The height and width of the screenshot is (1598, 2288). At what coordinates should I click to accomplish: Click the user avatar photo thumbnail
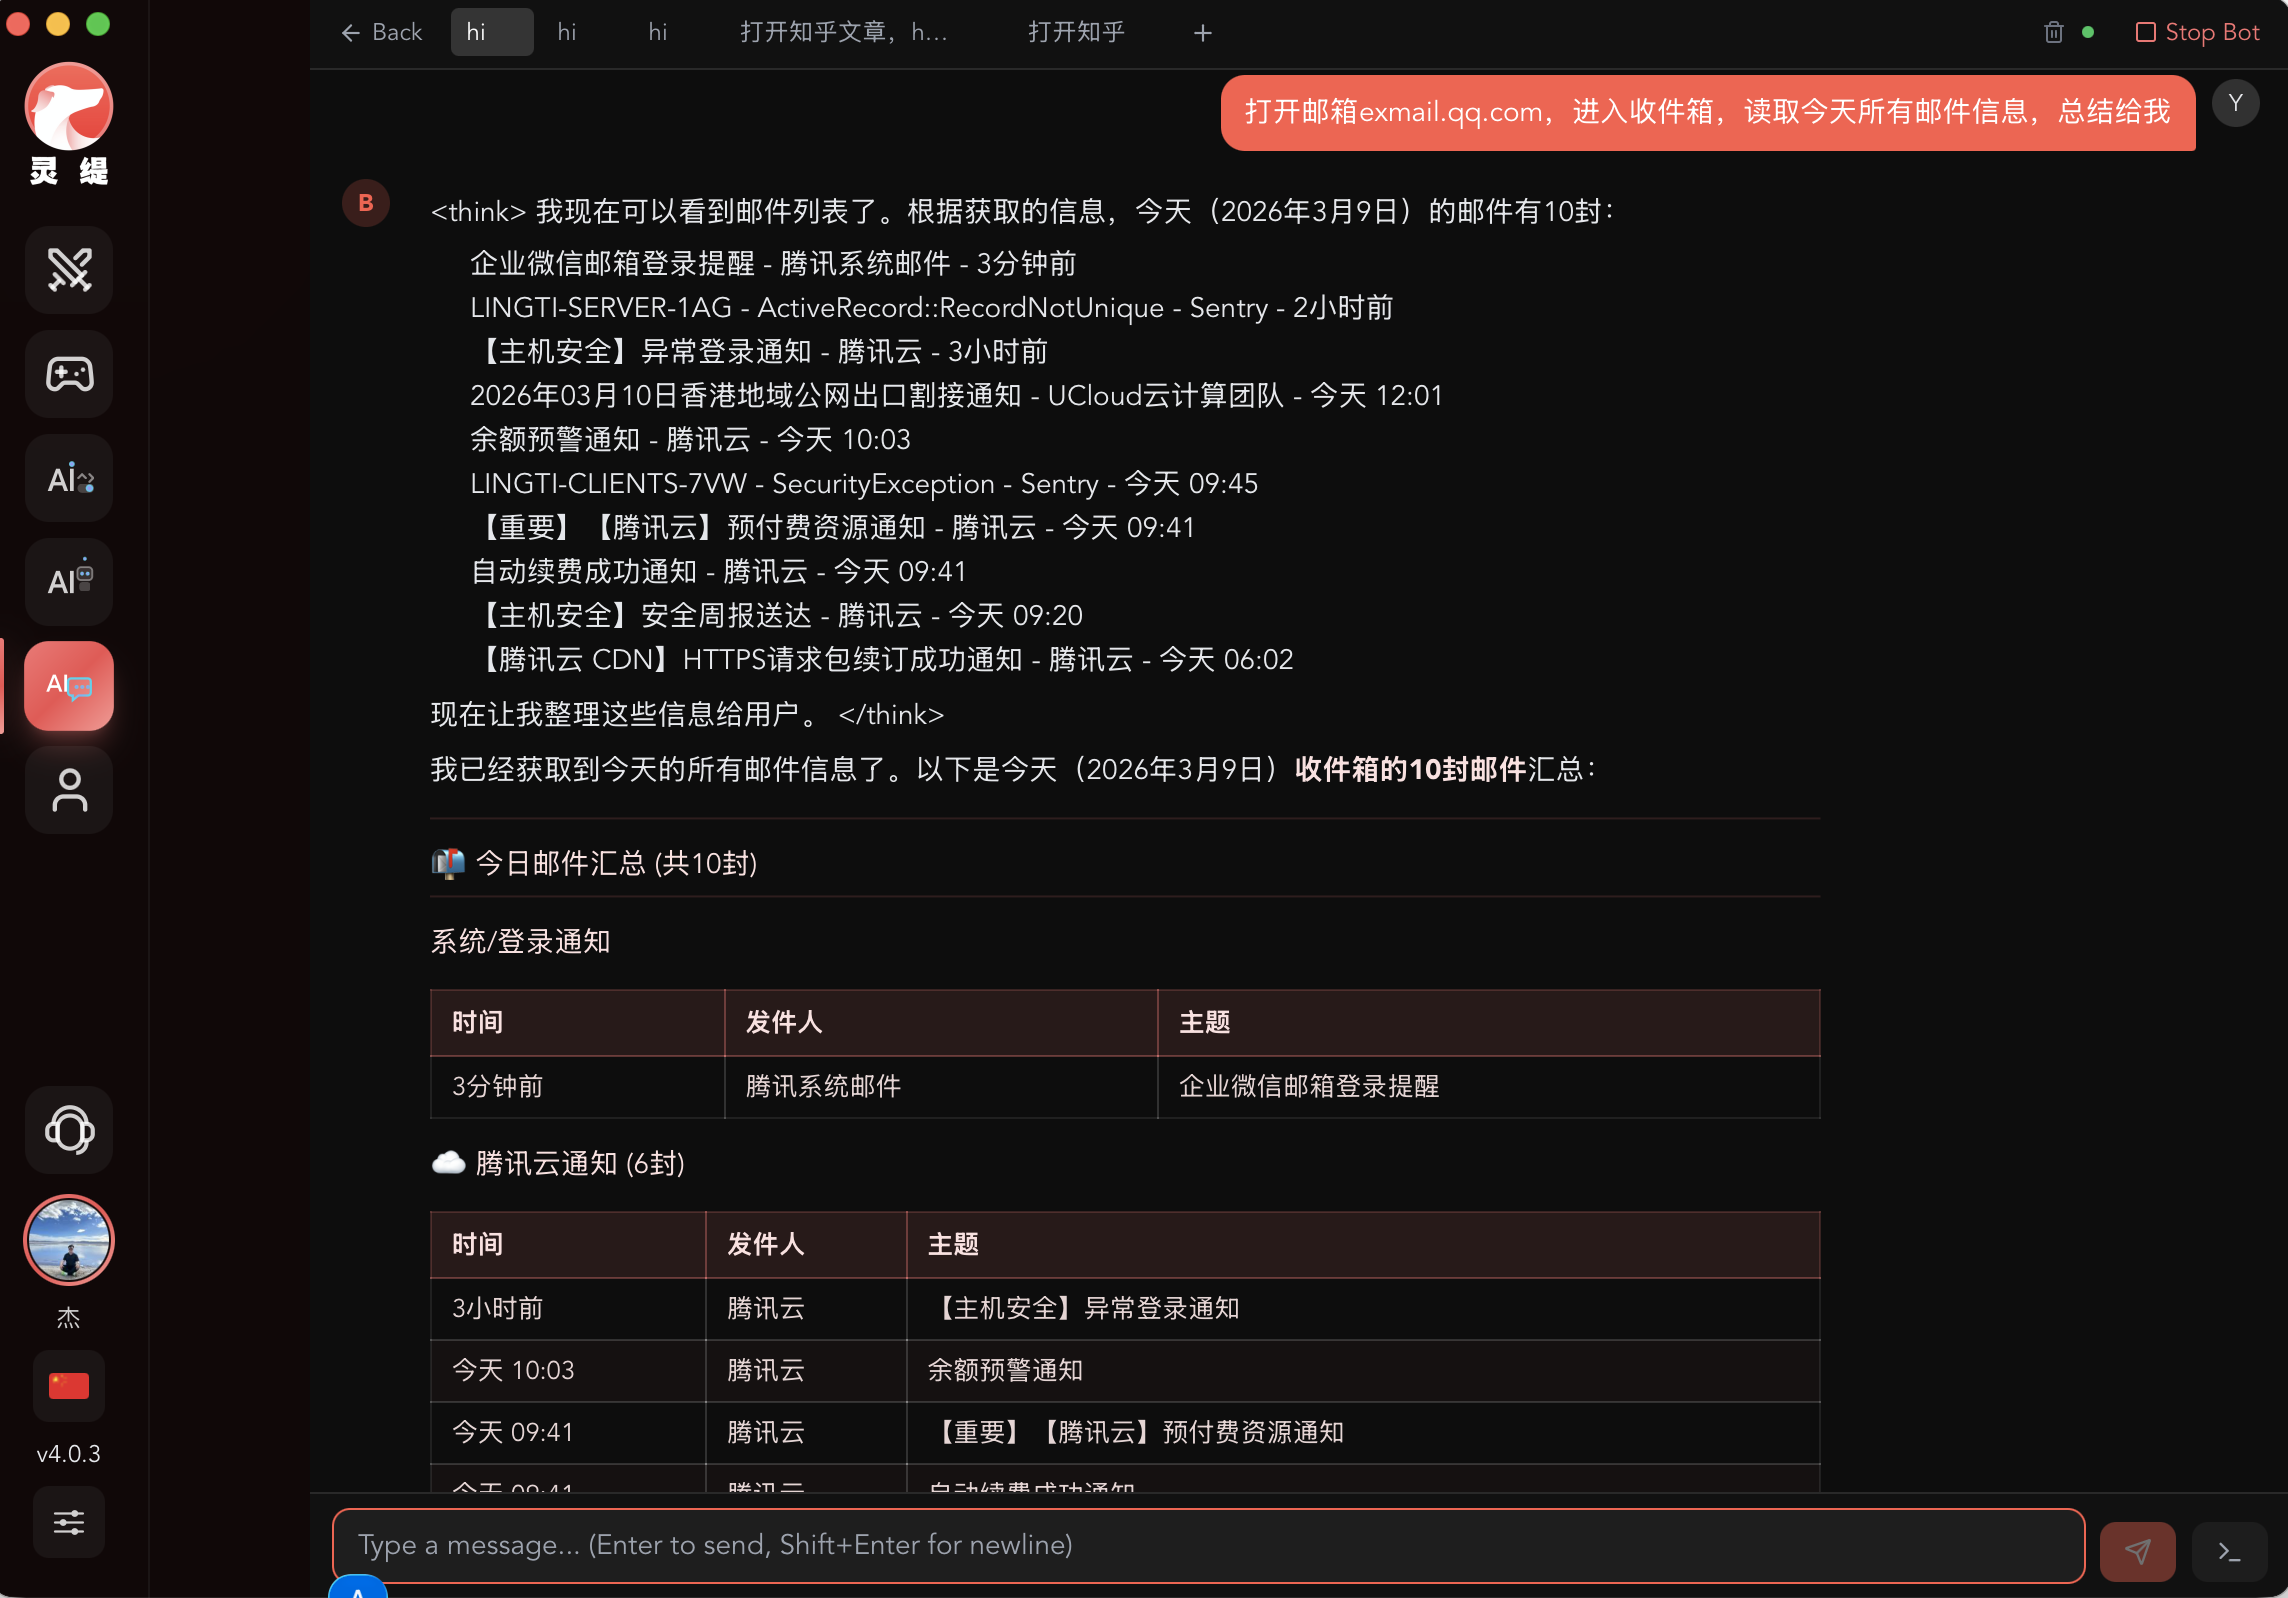click(69, 1240)
